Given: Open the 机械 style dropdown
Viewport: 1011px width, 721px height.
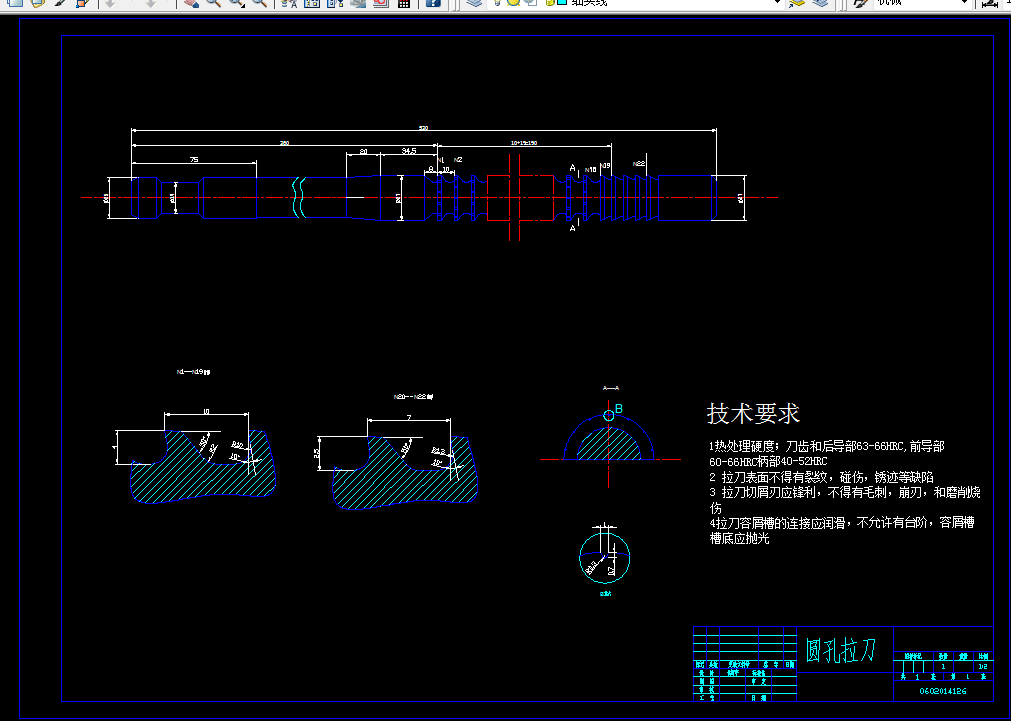Looking at the screenshot, I should pyautogui.click(x=963, y=4).
